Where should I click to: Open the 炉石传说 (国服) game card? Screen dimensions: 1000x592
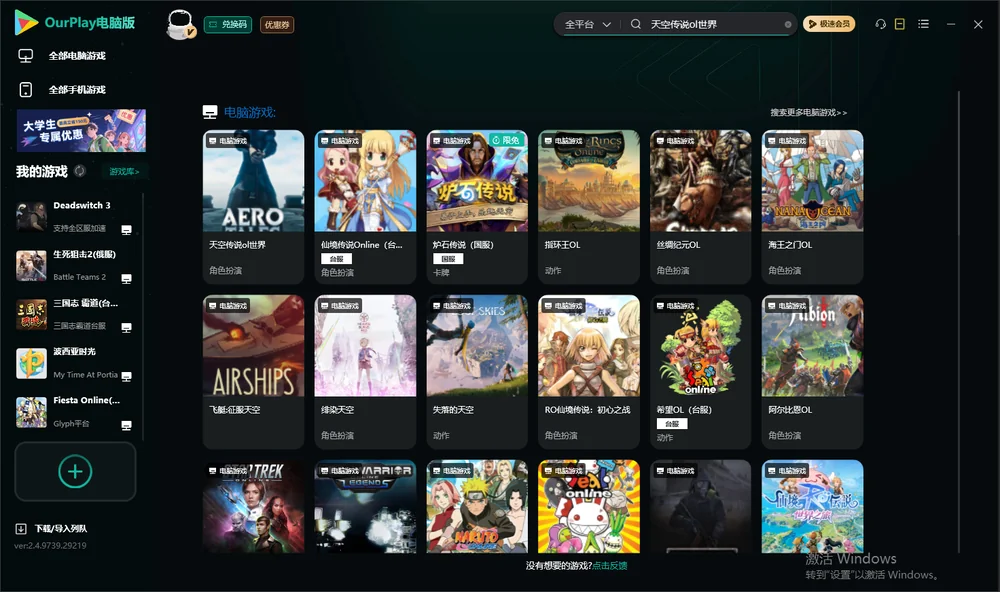point(477,207)
